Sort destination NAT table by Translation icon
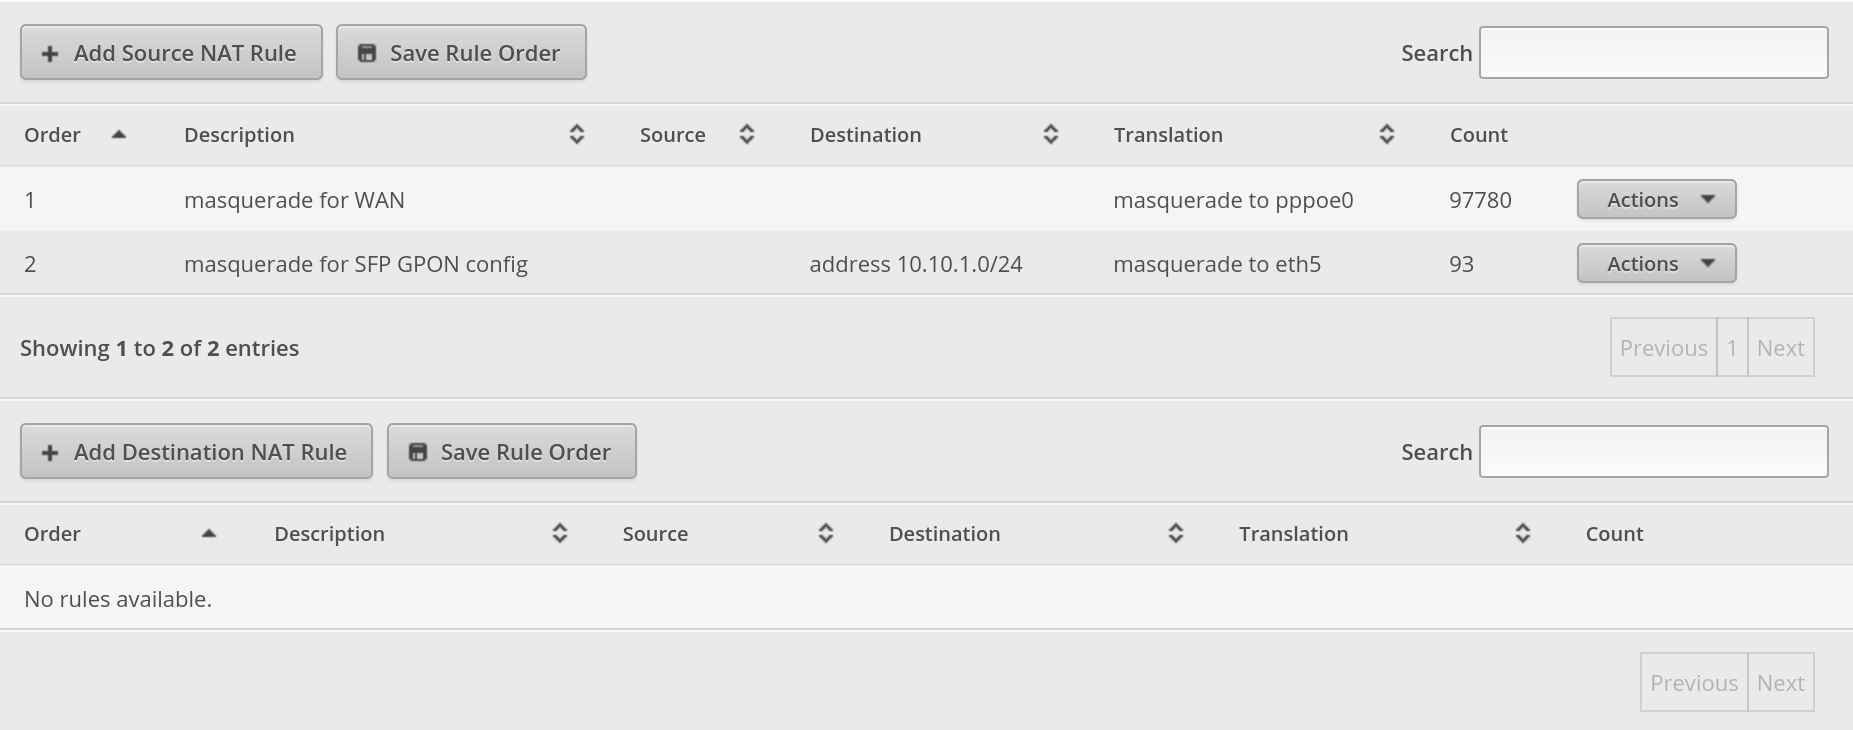Viewport: 1853px width, 730px height. click(1523, 534)
